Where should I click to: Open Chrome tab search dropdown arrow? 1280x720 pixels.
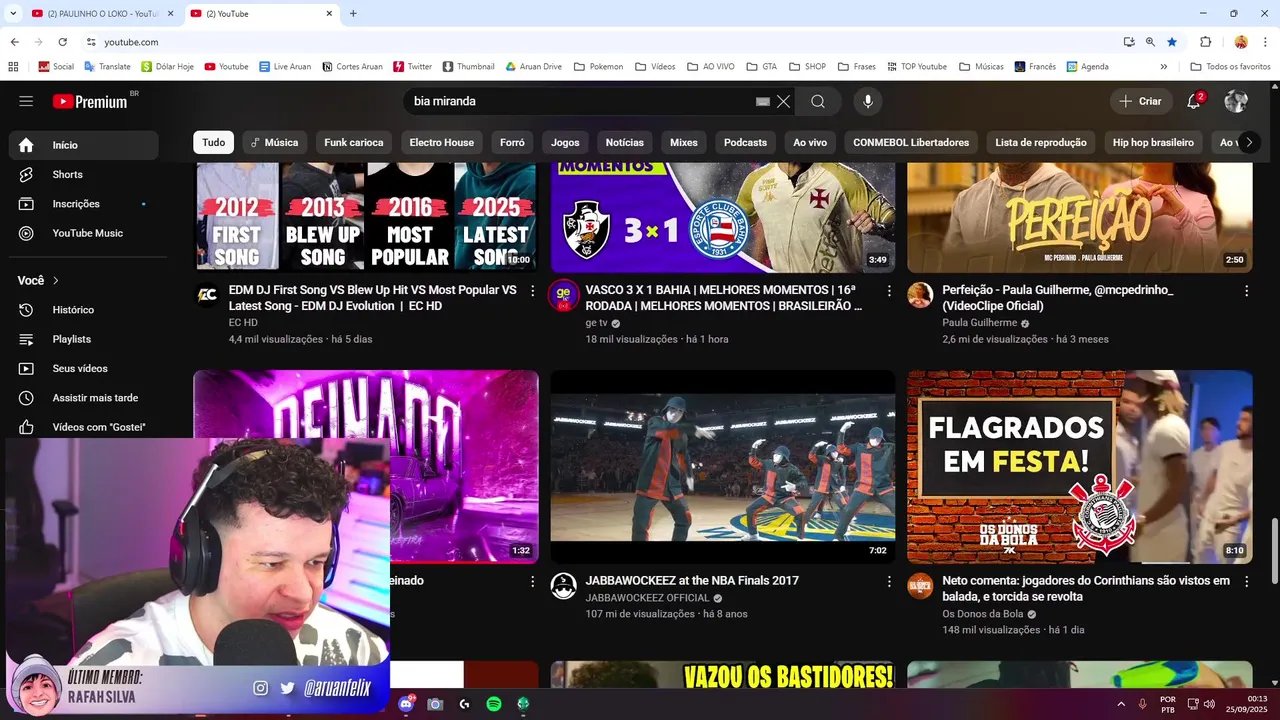coord(12,14)
